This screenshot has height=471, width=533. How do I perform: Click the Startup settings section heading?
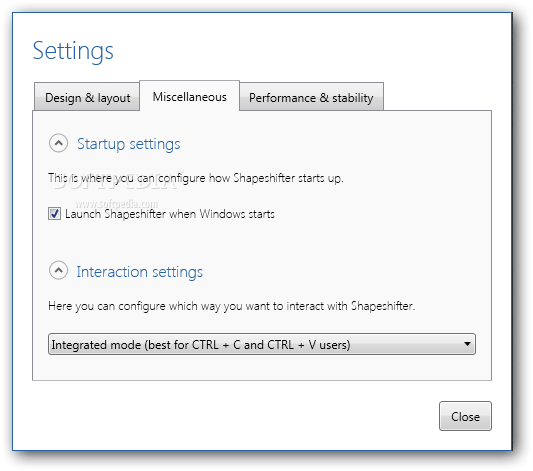pyautogui.click(x=128, y=144)
